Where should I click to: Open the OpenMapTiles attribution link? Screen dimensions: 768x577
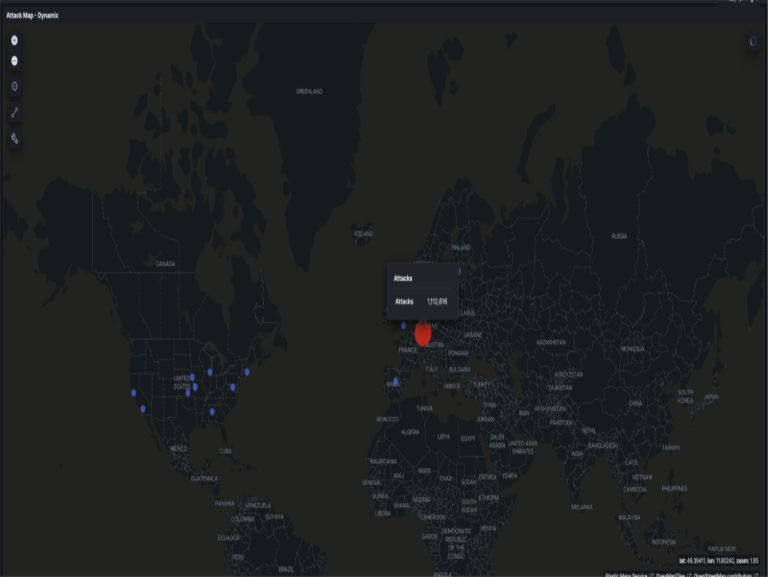coord(672,573)
